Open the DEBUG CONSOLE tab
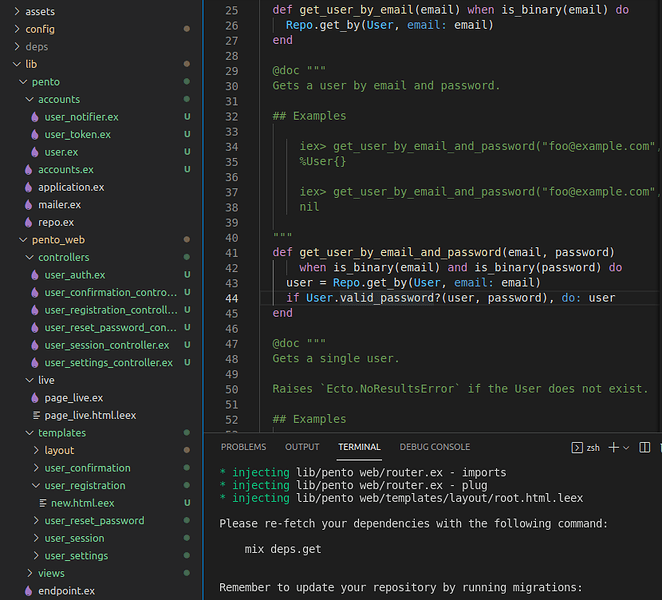 click(435, 447)
